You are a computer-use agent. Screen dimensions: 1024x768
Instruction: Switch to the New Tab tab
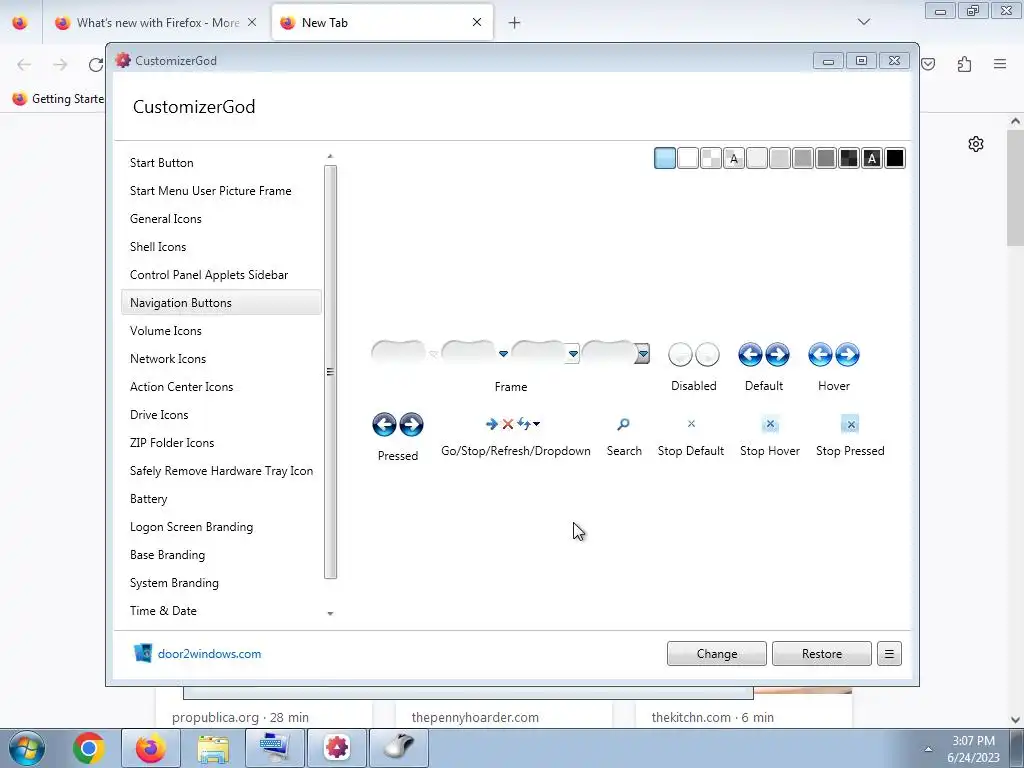(382, 23)
